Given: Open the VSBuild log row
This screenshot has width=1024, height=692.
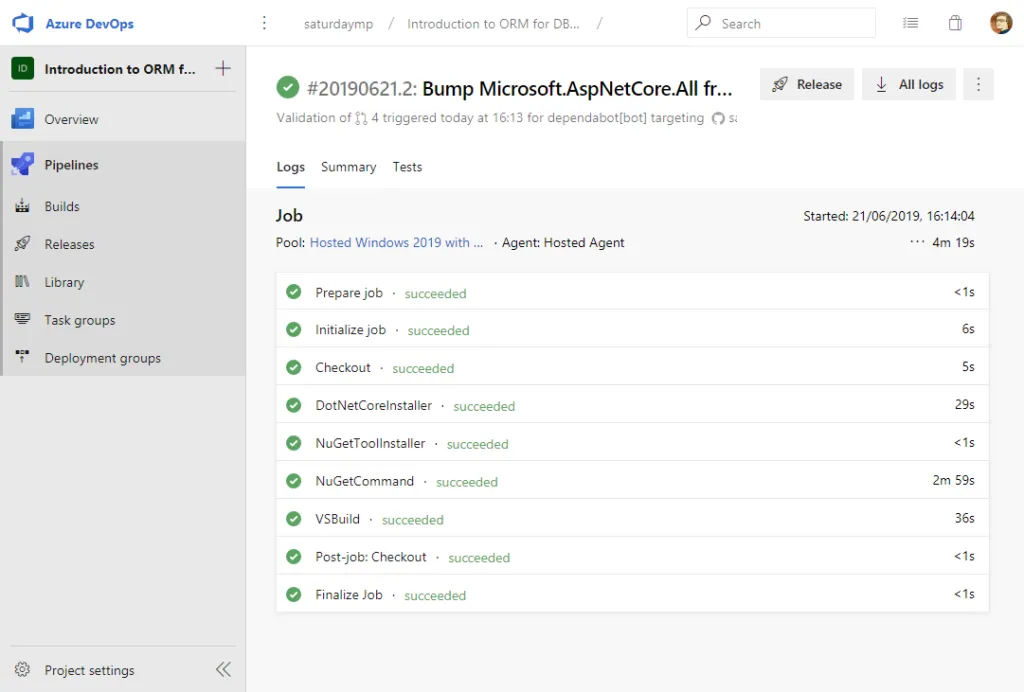Looking at the screenshot, I should click(x=632, y=518).
